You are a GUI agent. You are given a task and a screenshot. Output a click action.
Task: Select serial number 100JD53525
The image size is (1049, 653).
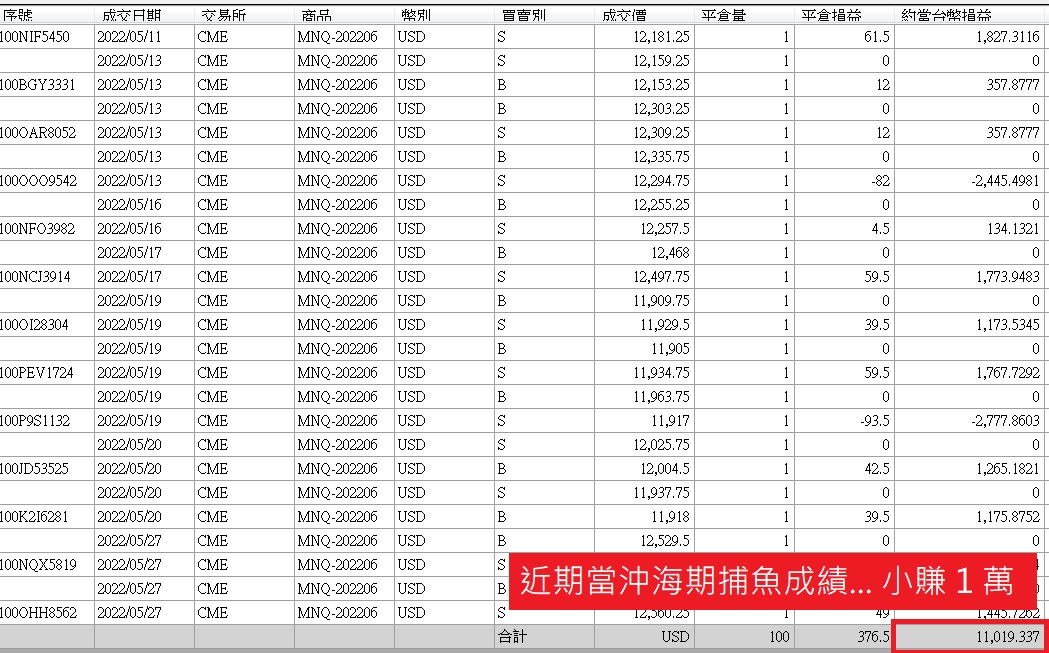[34, 469]
